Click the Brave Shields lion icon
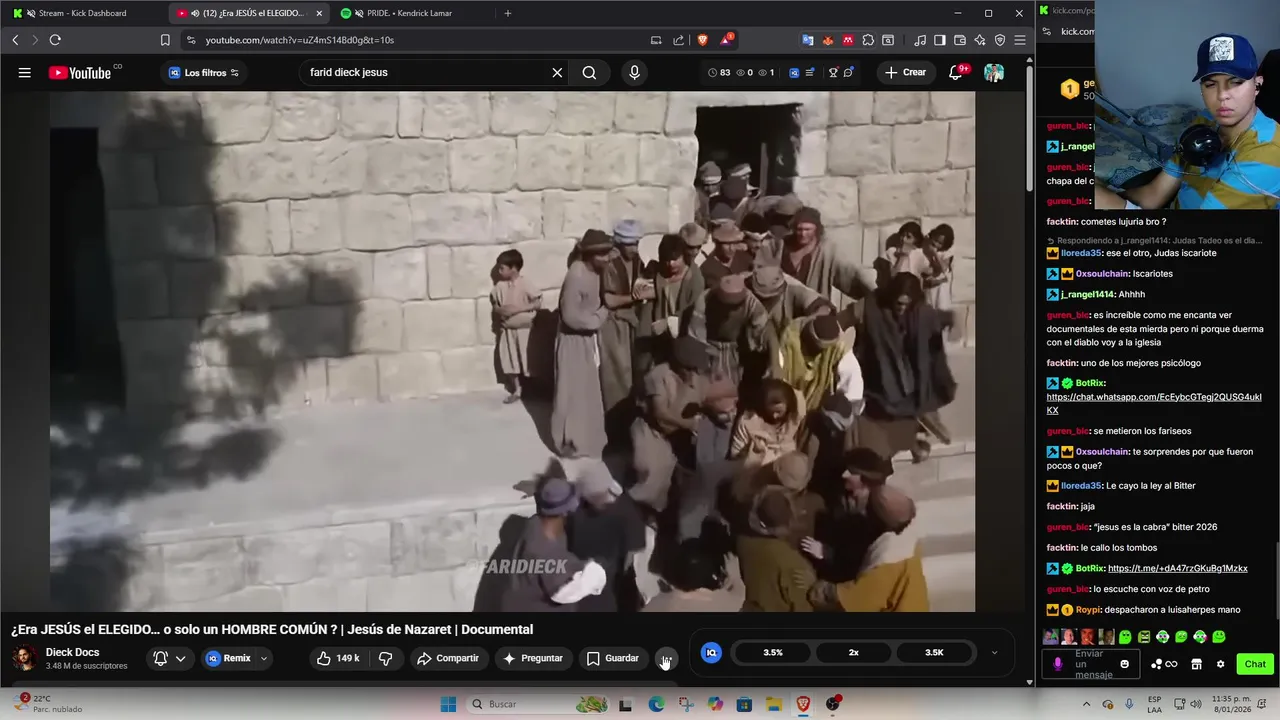 coord(702,40)
